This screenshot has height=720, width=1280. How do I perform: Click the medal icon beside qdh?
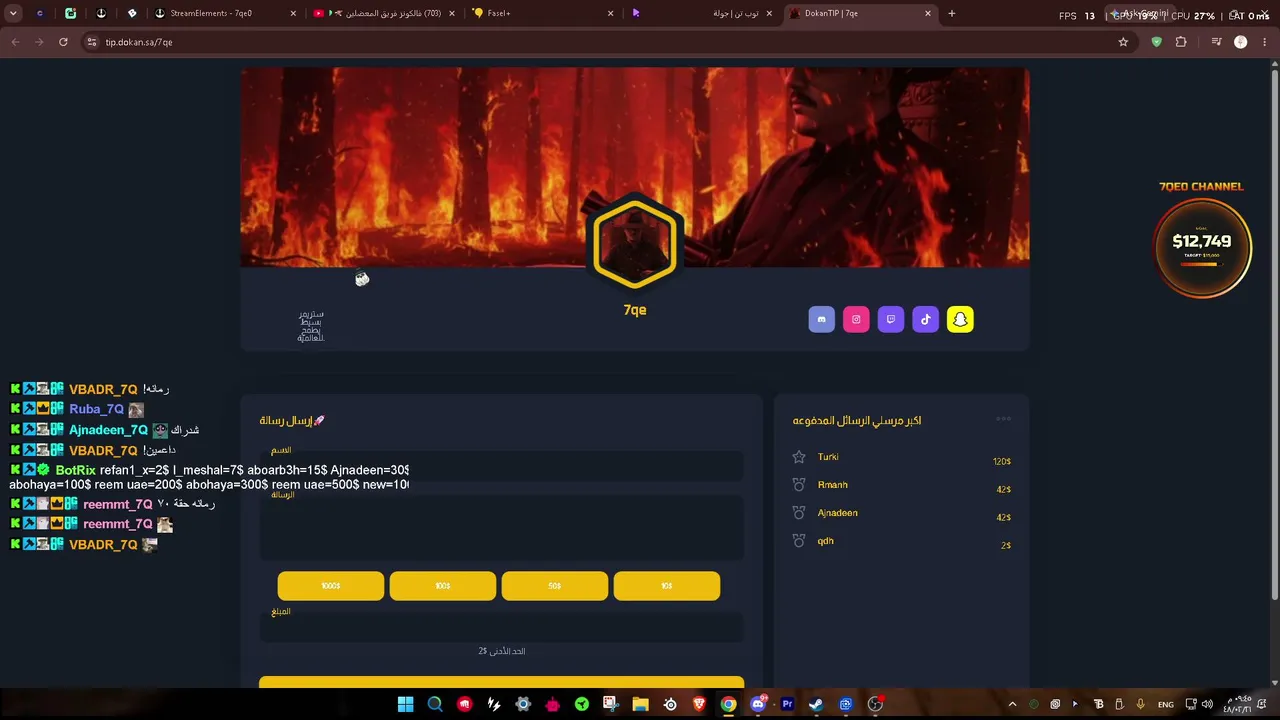(x=799, y=541)
